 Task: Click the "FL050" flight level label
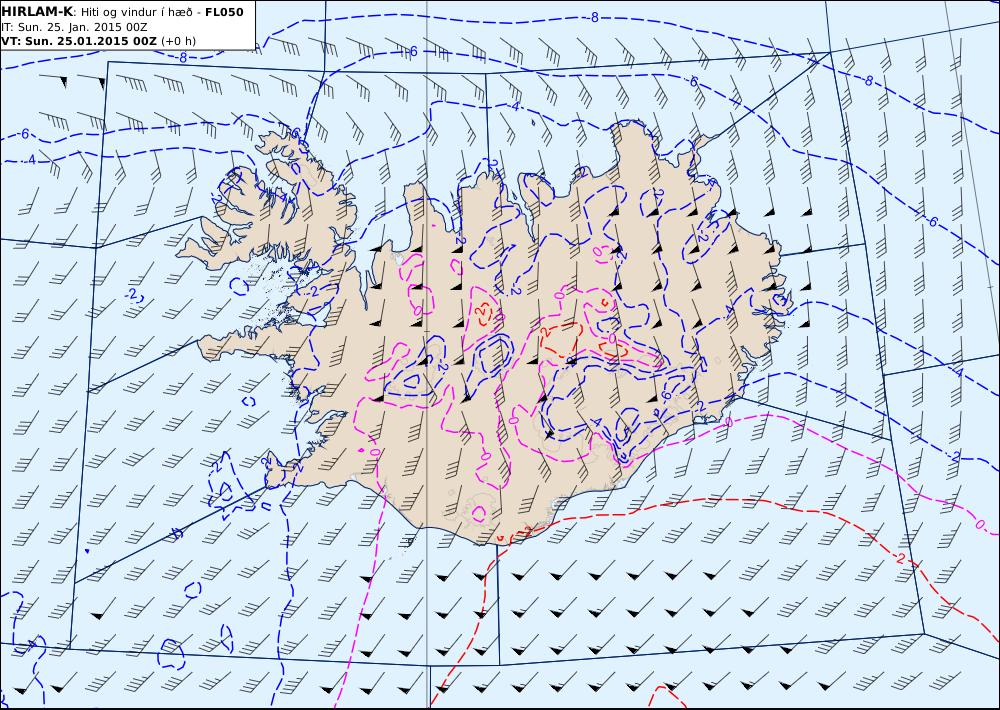[x=224, y=12]
